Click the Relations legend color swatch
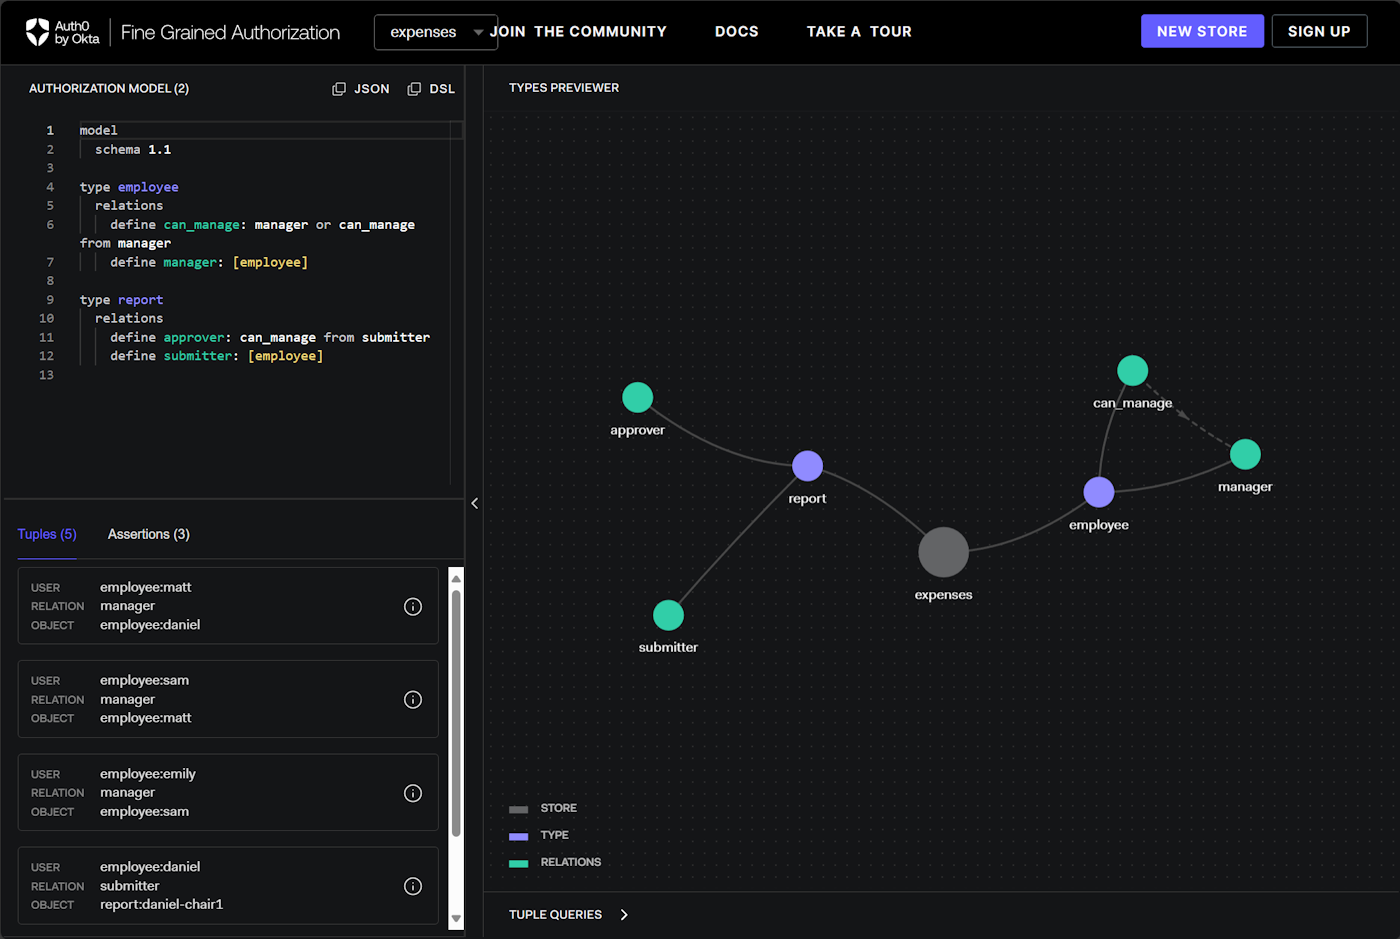This screenshot has width=1400, height=939. coord(518,863)
